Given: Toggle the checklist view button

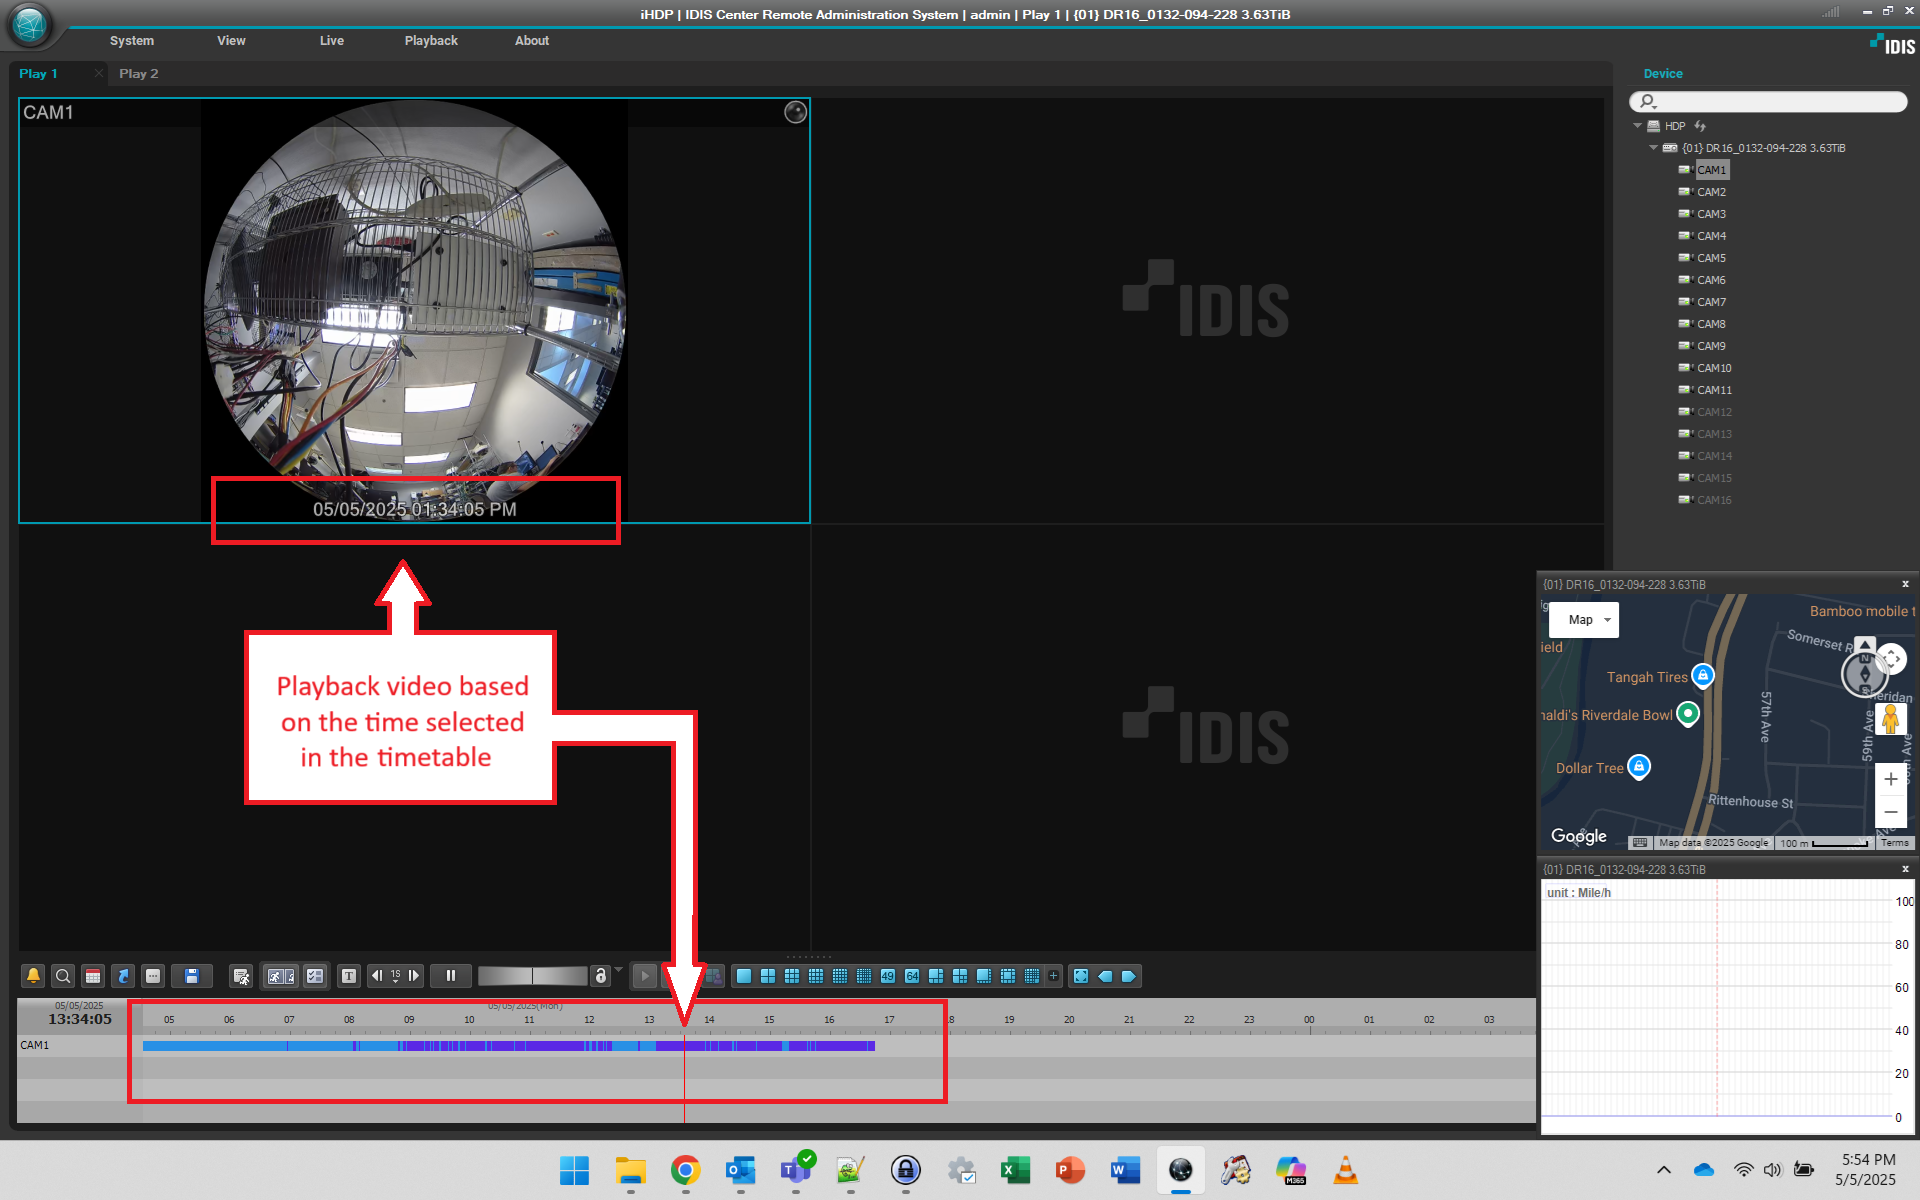Looking at the screenshot, I should point(315,976).
